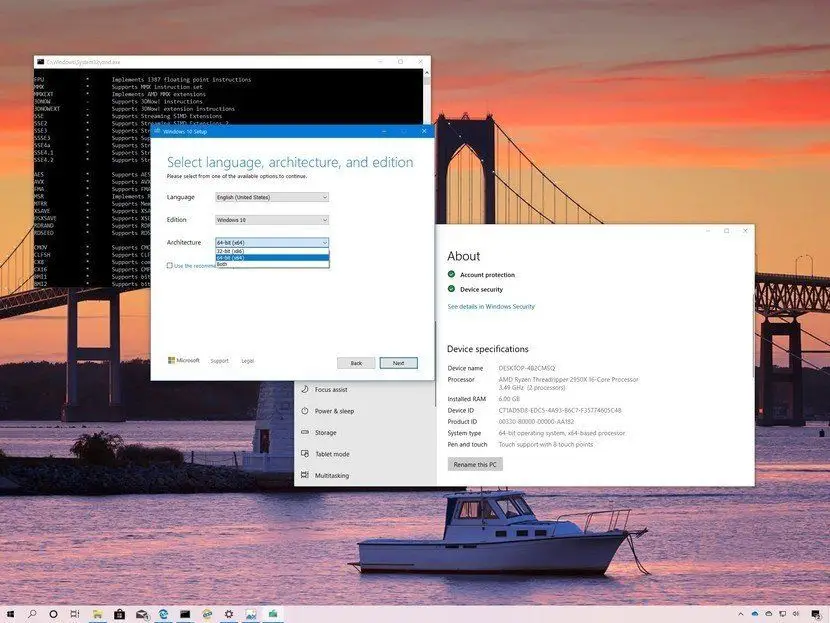Click Device specifications heading
The width and height of the screenshot is (830, 623).
tap(488, 349)
